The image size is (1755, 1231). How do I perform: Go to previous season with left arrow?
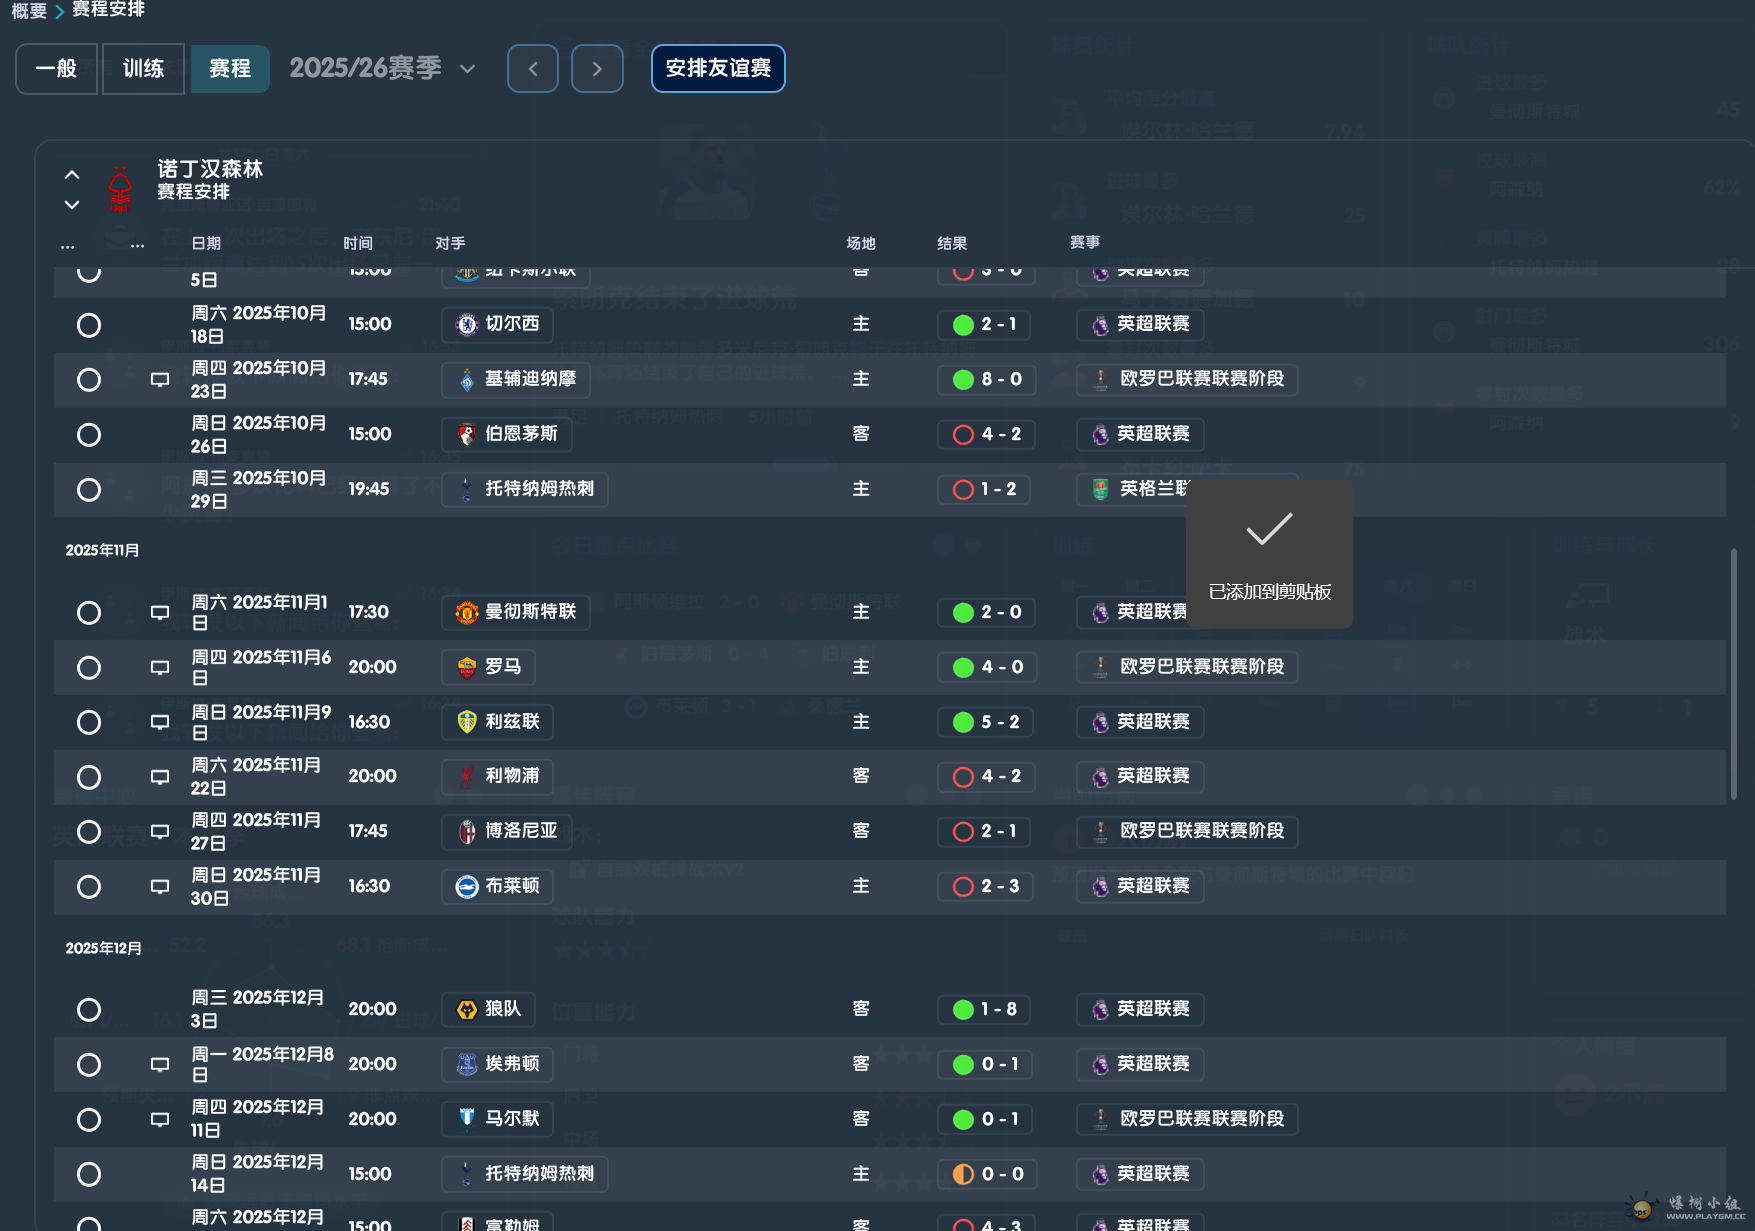[533, 69]
